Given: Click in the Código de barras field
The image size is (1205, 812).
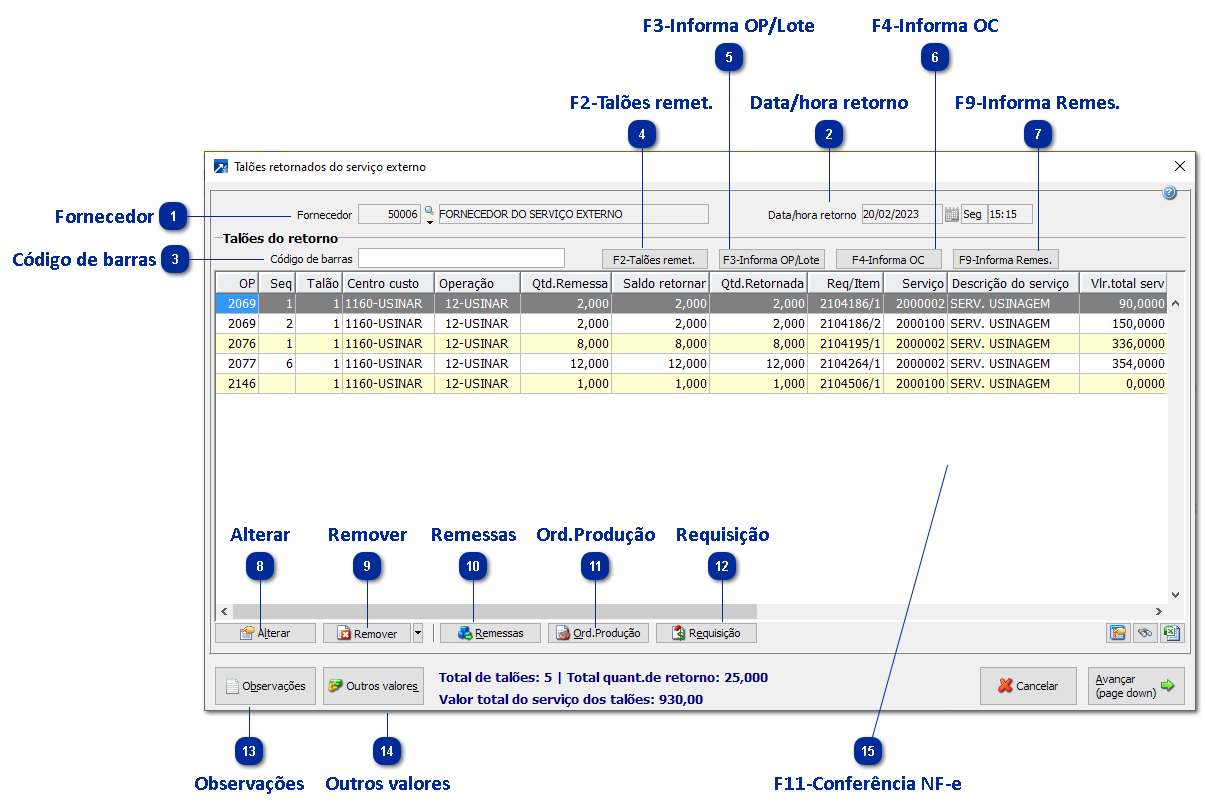Looking at the screenshot, I should point(461,259).
